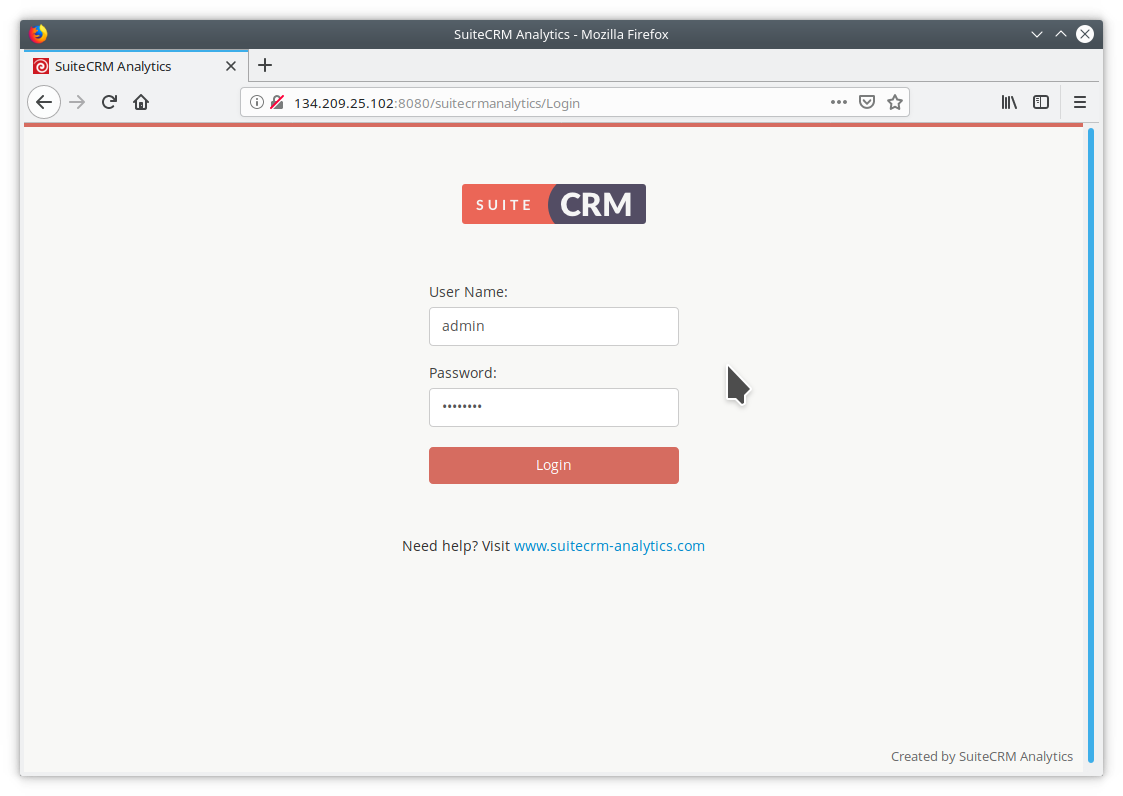Click the site information icon in address bar
Viewport: 1123px width, 796px height.
pos(256,102)
